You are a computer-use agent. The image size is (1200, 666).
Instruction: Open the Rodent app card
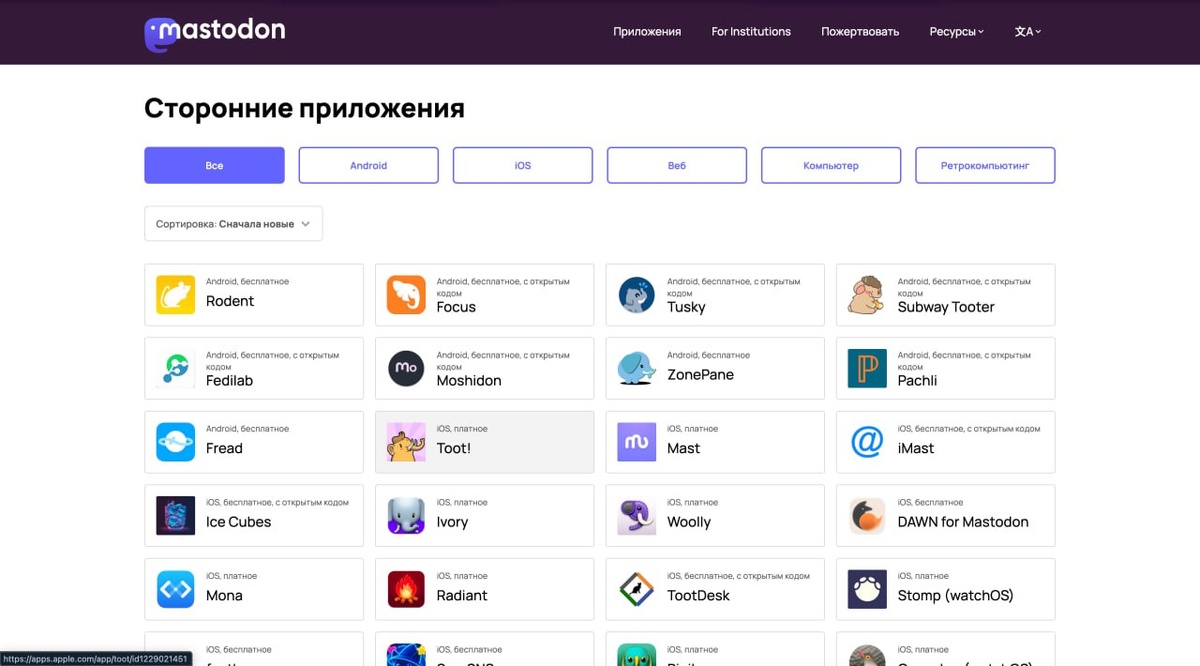(x=254, y=295)
